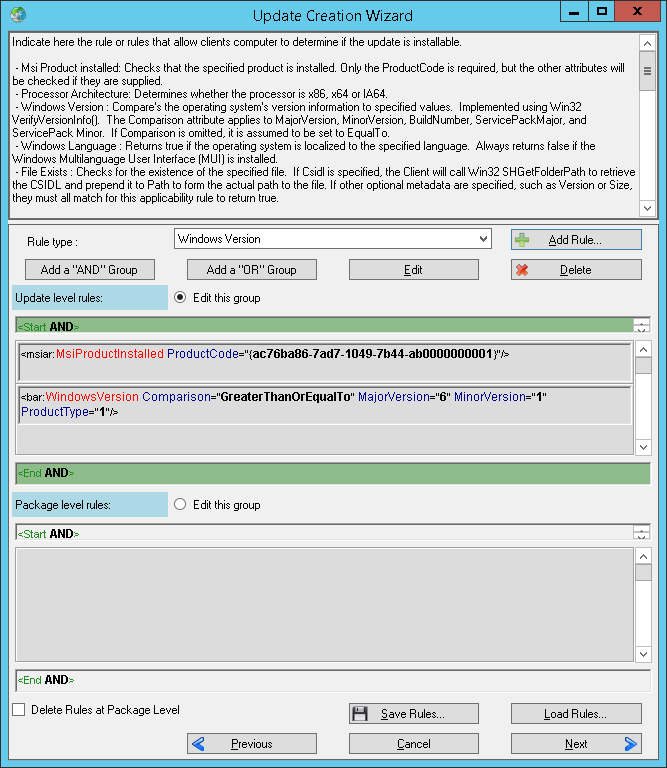The width and height of the screenshot is (667, 768).
Task: Enable Delete Rules at Package Level checkbox
Action: pos(19,710)
